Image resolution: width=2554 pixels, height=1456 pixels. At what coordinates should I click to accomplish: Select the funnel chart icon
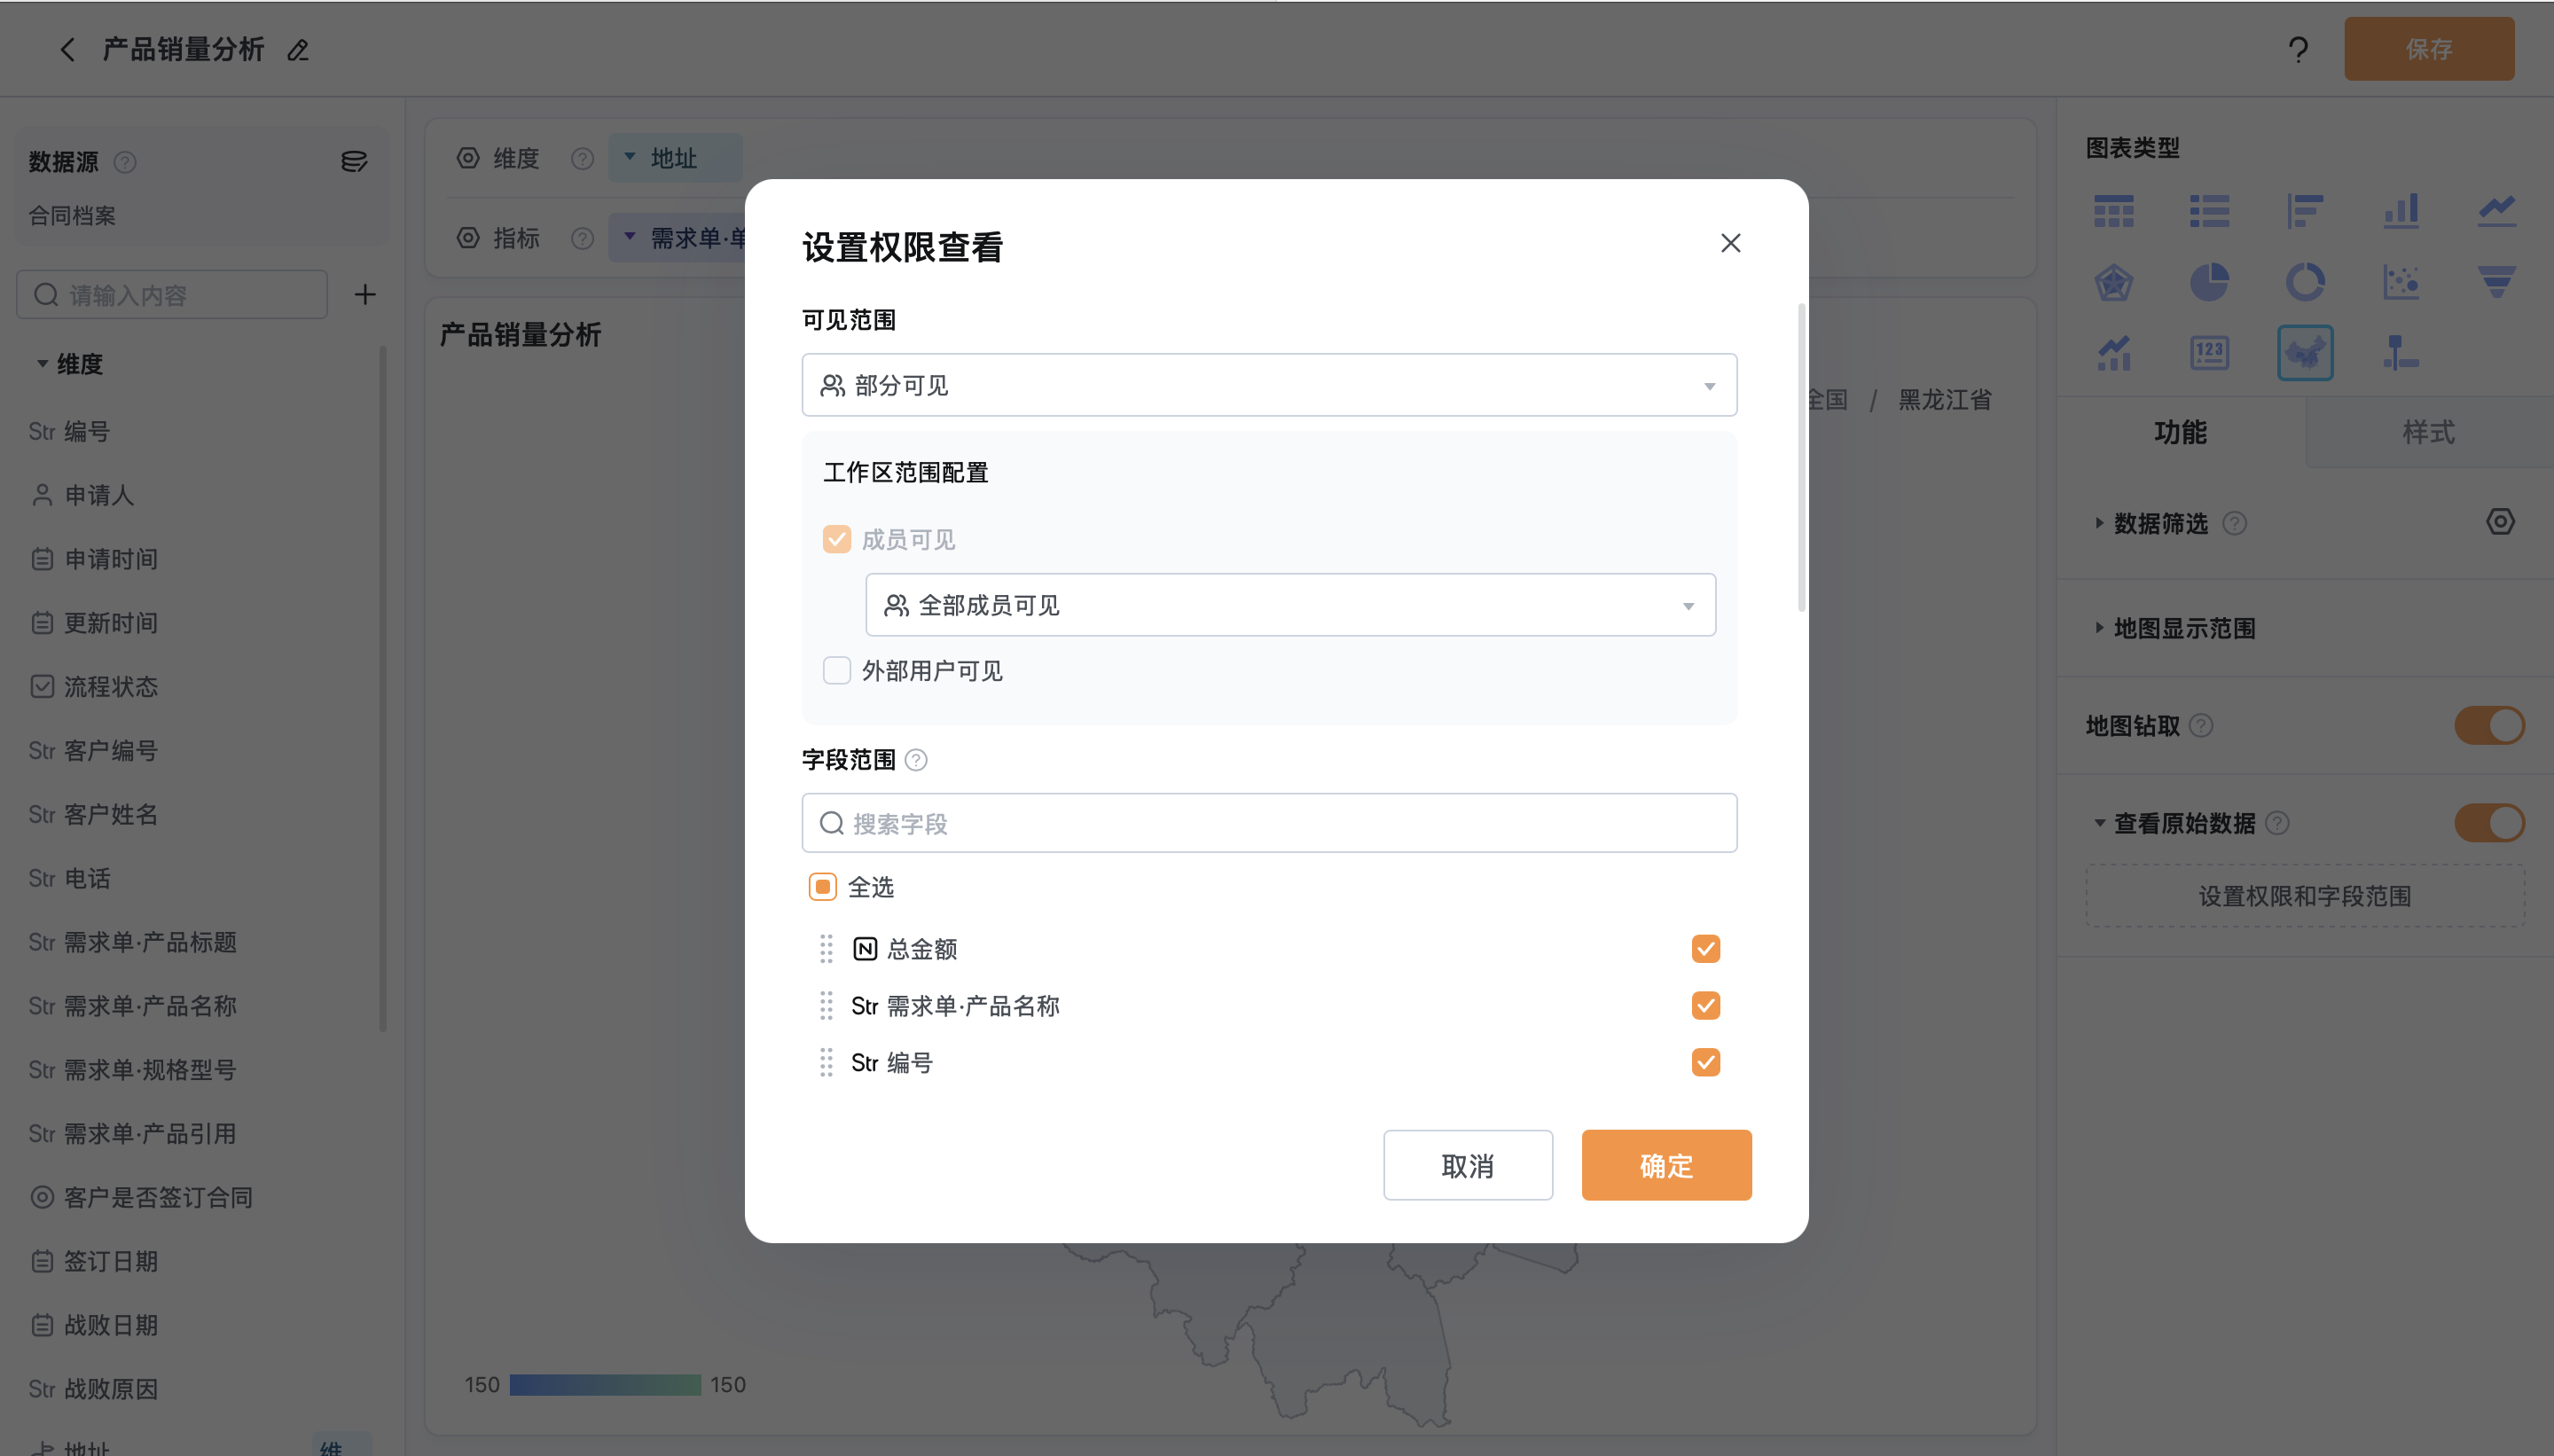pos(2496,282)
